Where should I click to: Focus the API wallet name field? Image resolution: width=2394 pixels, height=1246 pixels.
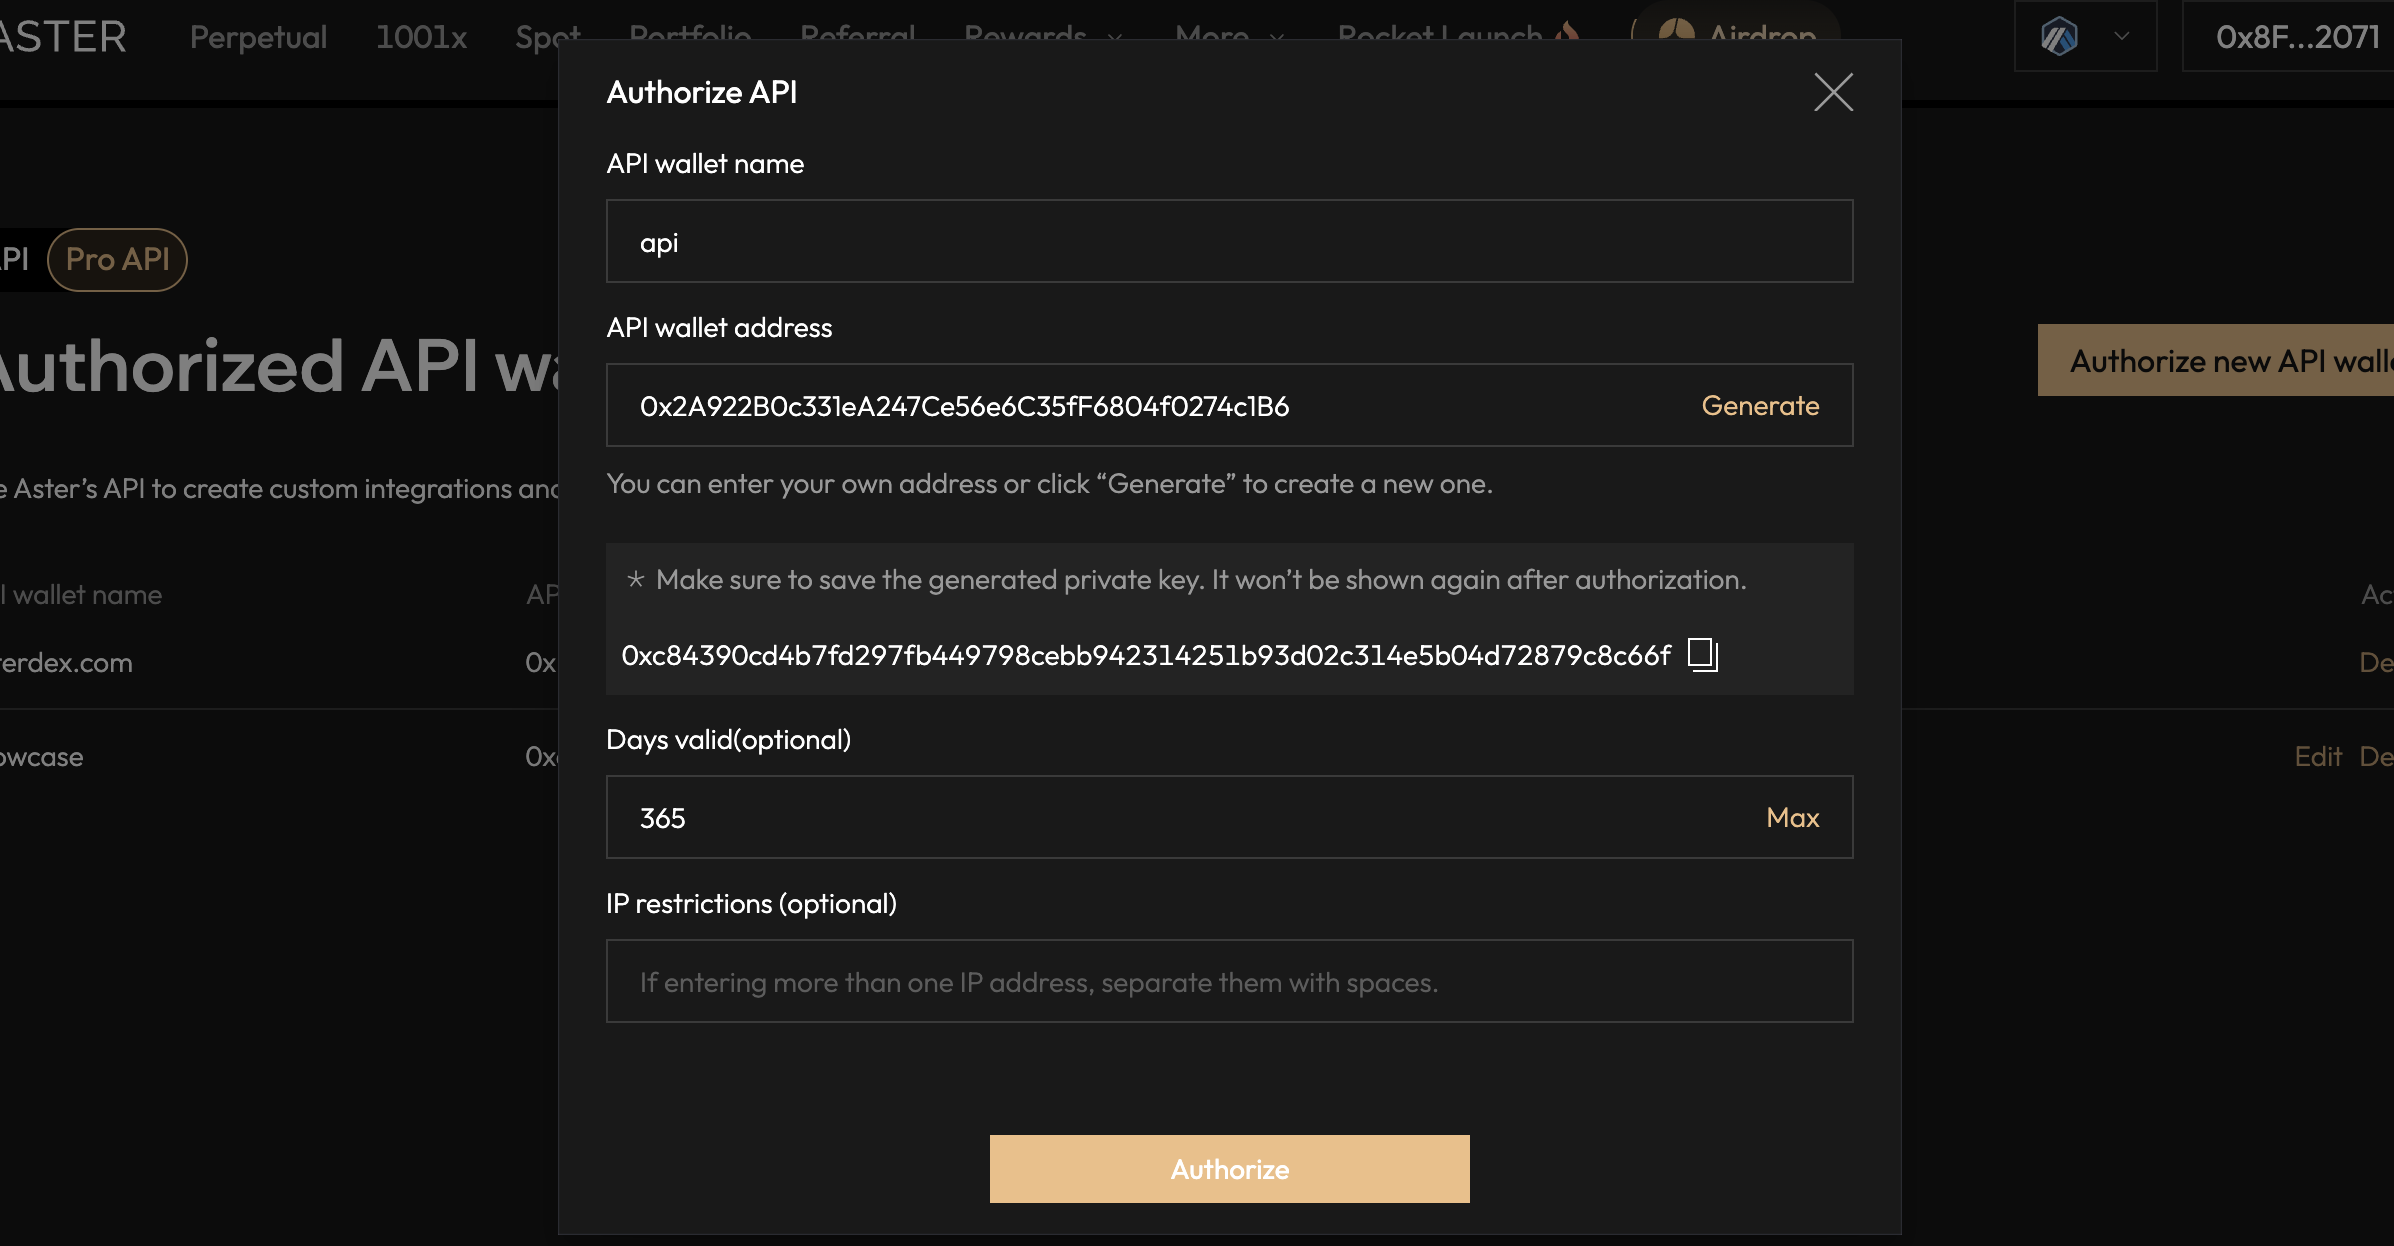click(x=1229, y=242)
